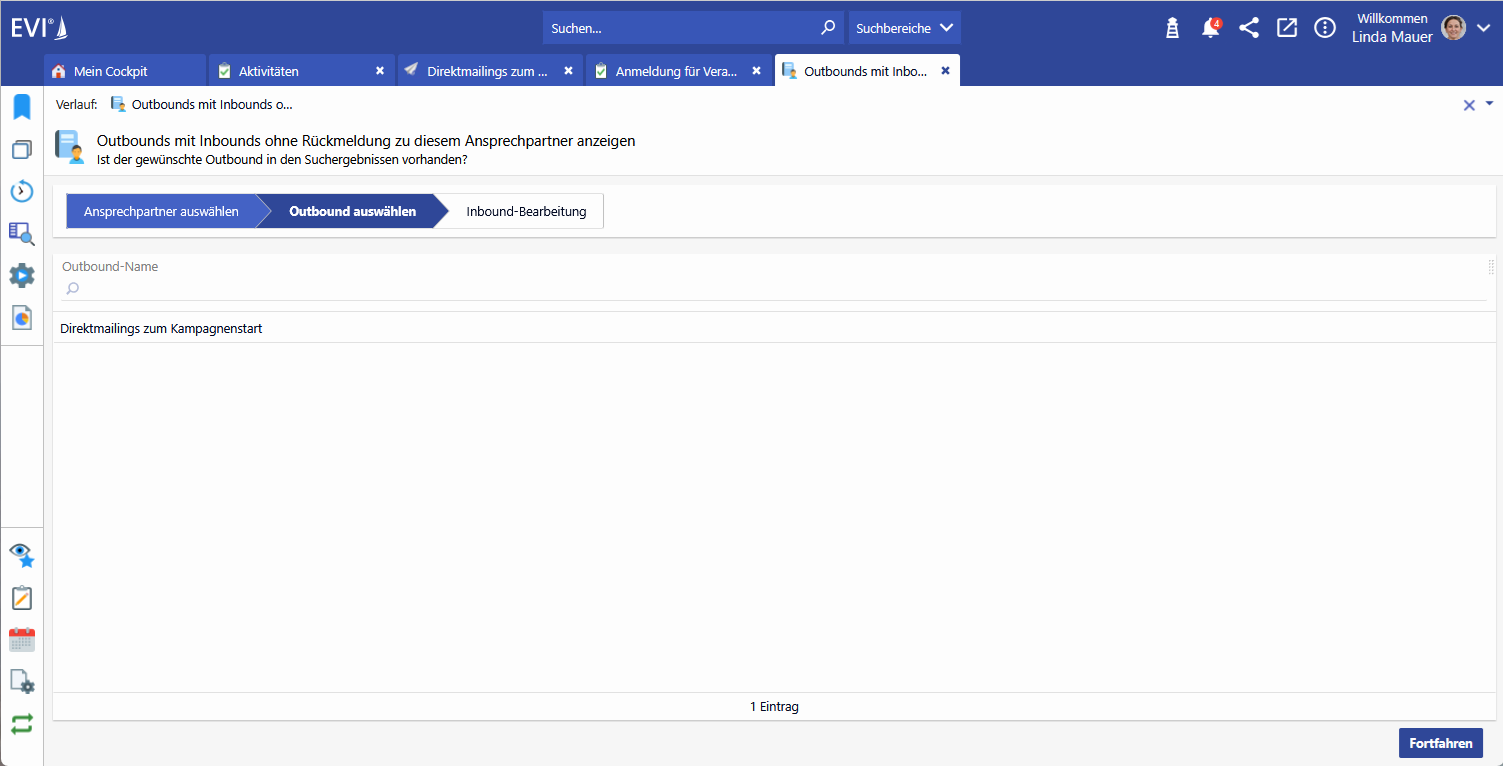The image size is (1503, 766).
Task: Click the green sync arrows icon
Action: [21, 724]
